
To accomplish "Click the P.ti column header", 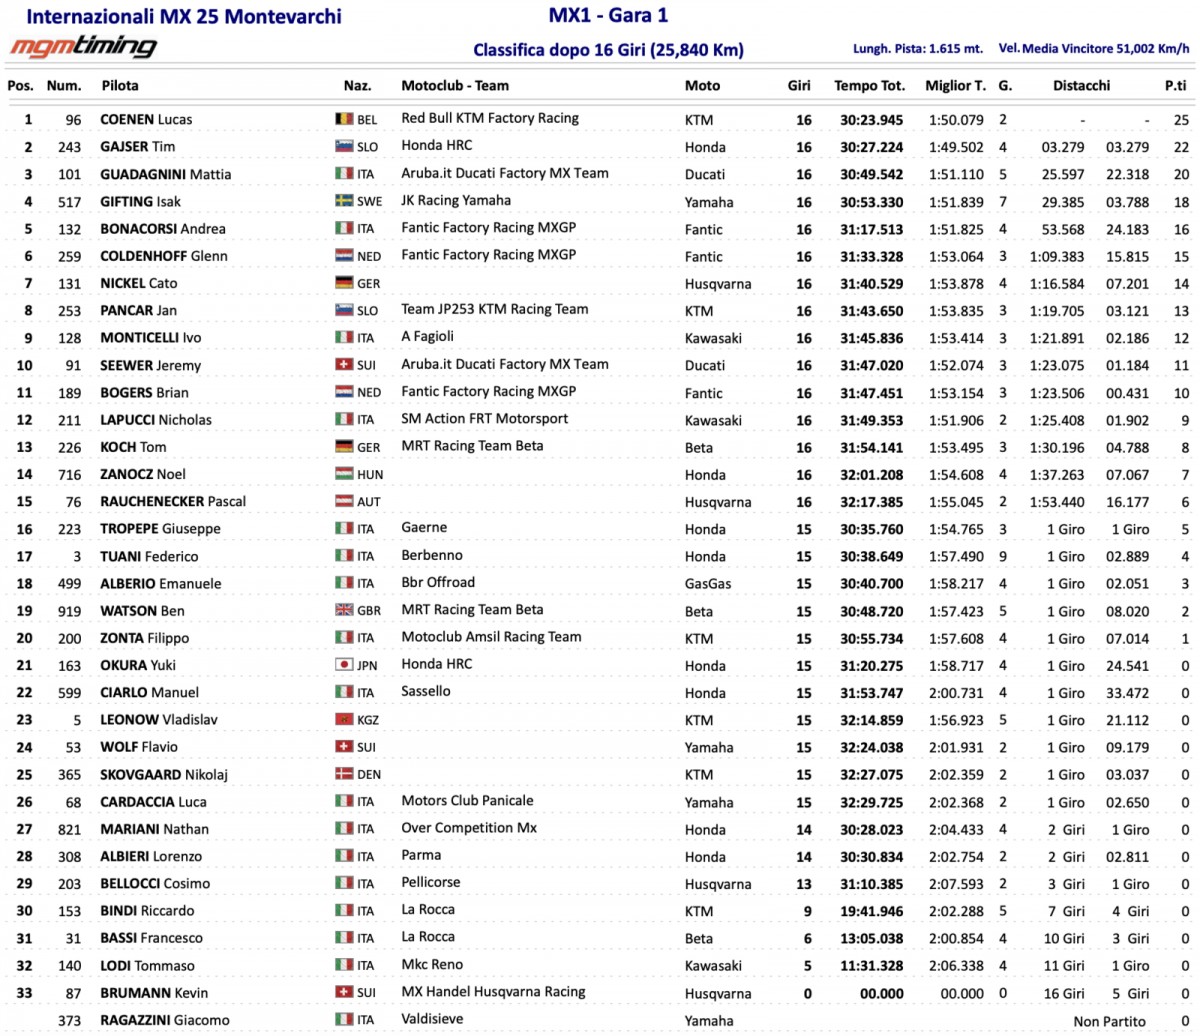I will (1175, 86).
